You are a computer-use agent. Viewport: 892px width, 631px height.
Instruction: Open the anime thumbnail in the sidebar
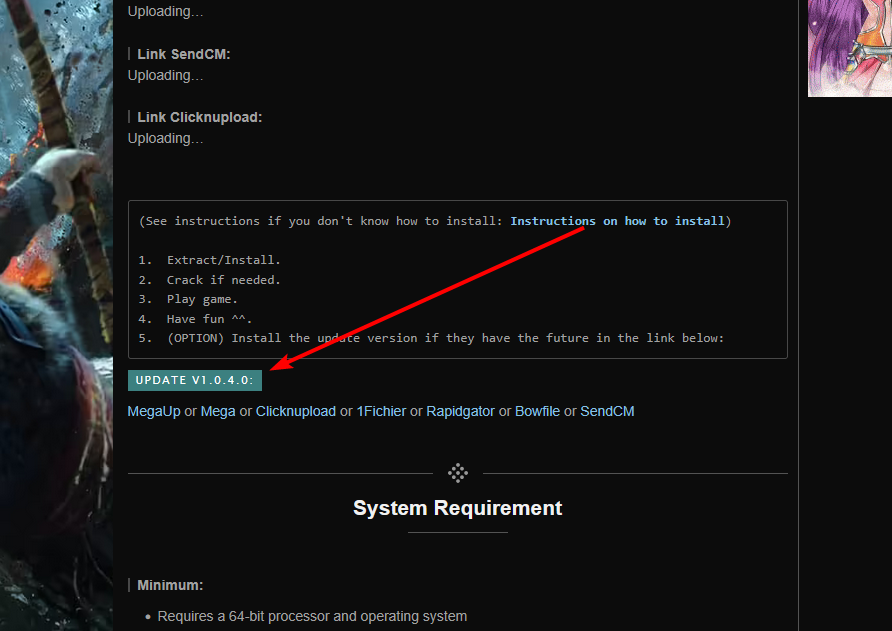tap(849, 47)
